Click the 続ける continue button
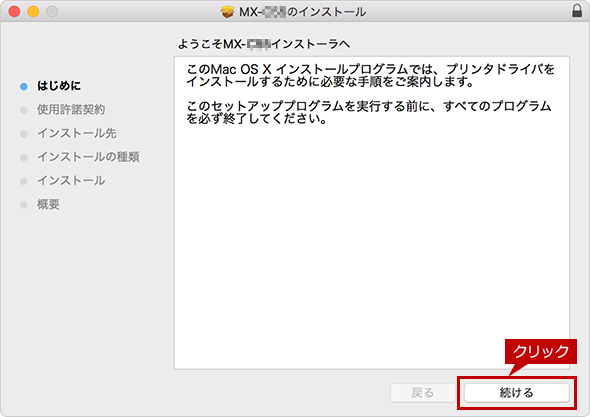590x417 pixels. point(516,393)
